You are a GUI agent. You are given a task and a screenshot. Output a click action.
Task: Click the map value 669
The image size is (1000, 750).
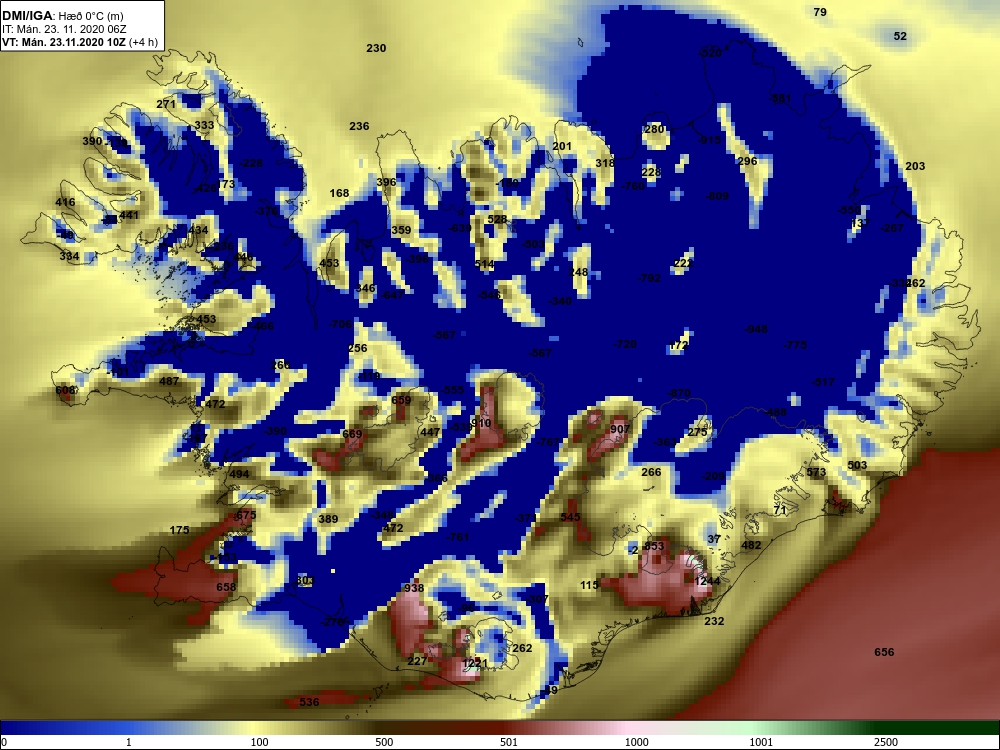(352, 434)
